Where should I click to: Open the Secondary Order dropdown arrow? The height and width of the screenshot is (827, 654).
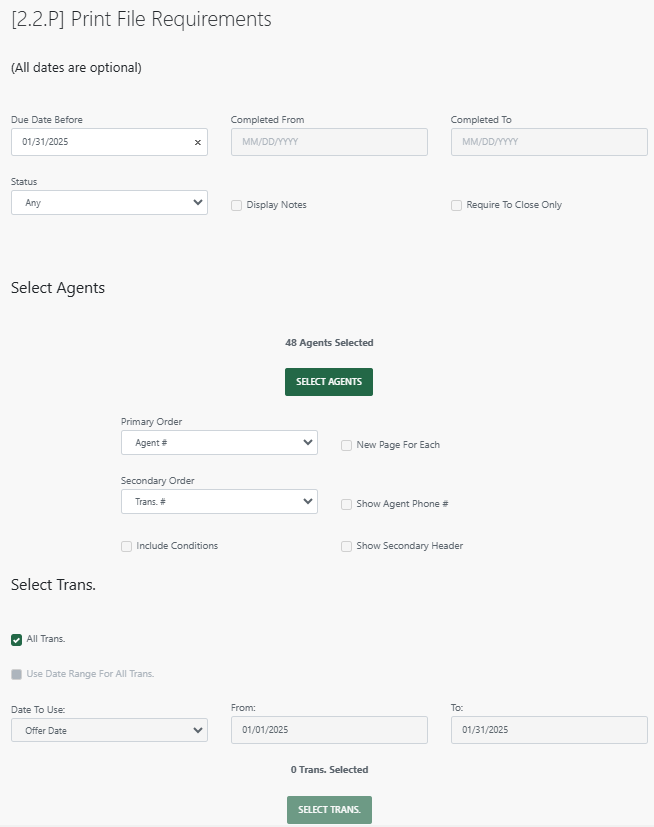pos(307,503)
